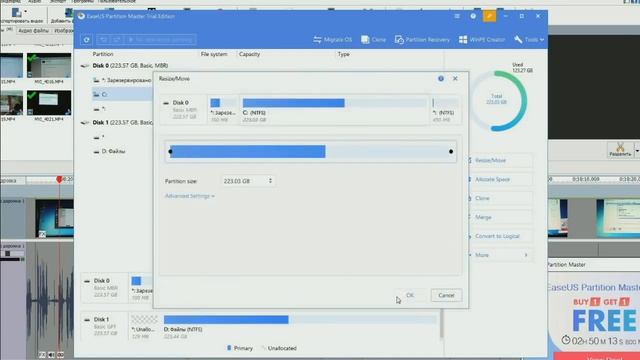Expand the Tools dropdown menu
The width and height of the screenshot is (640, 360).
[x=529, y=40]
